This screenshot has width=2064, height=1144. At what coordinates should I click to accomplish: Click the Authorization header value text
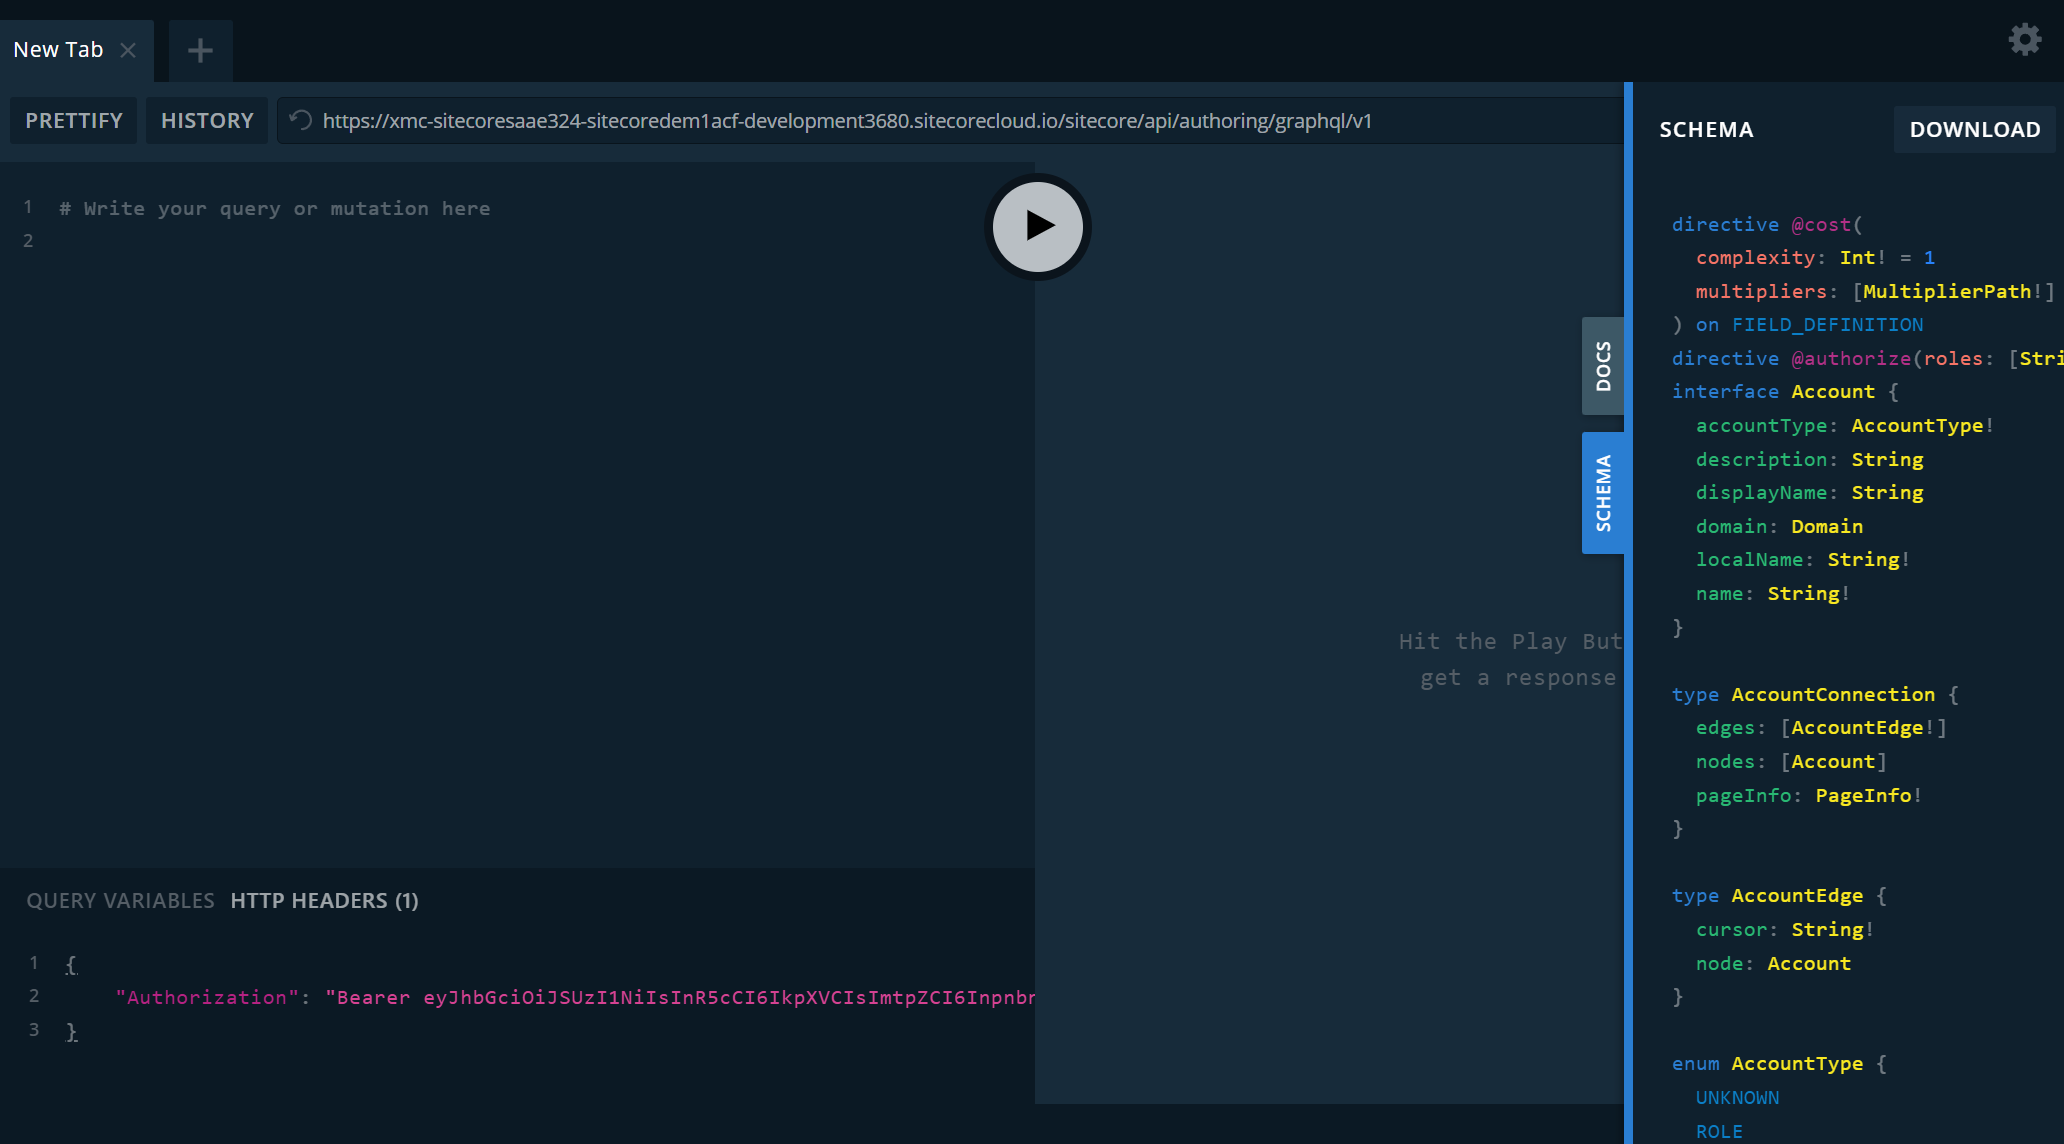(680, 998)
